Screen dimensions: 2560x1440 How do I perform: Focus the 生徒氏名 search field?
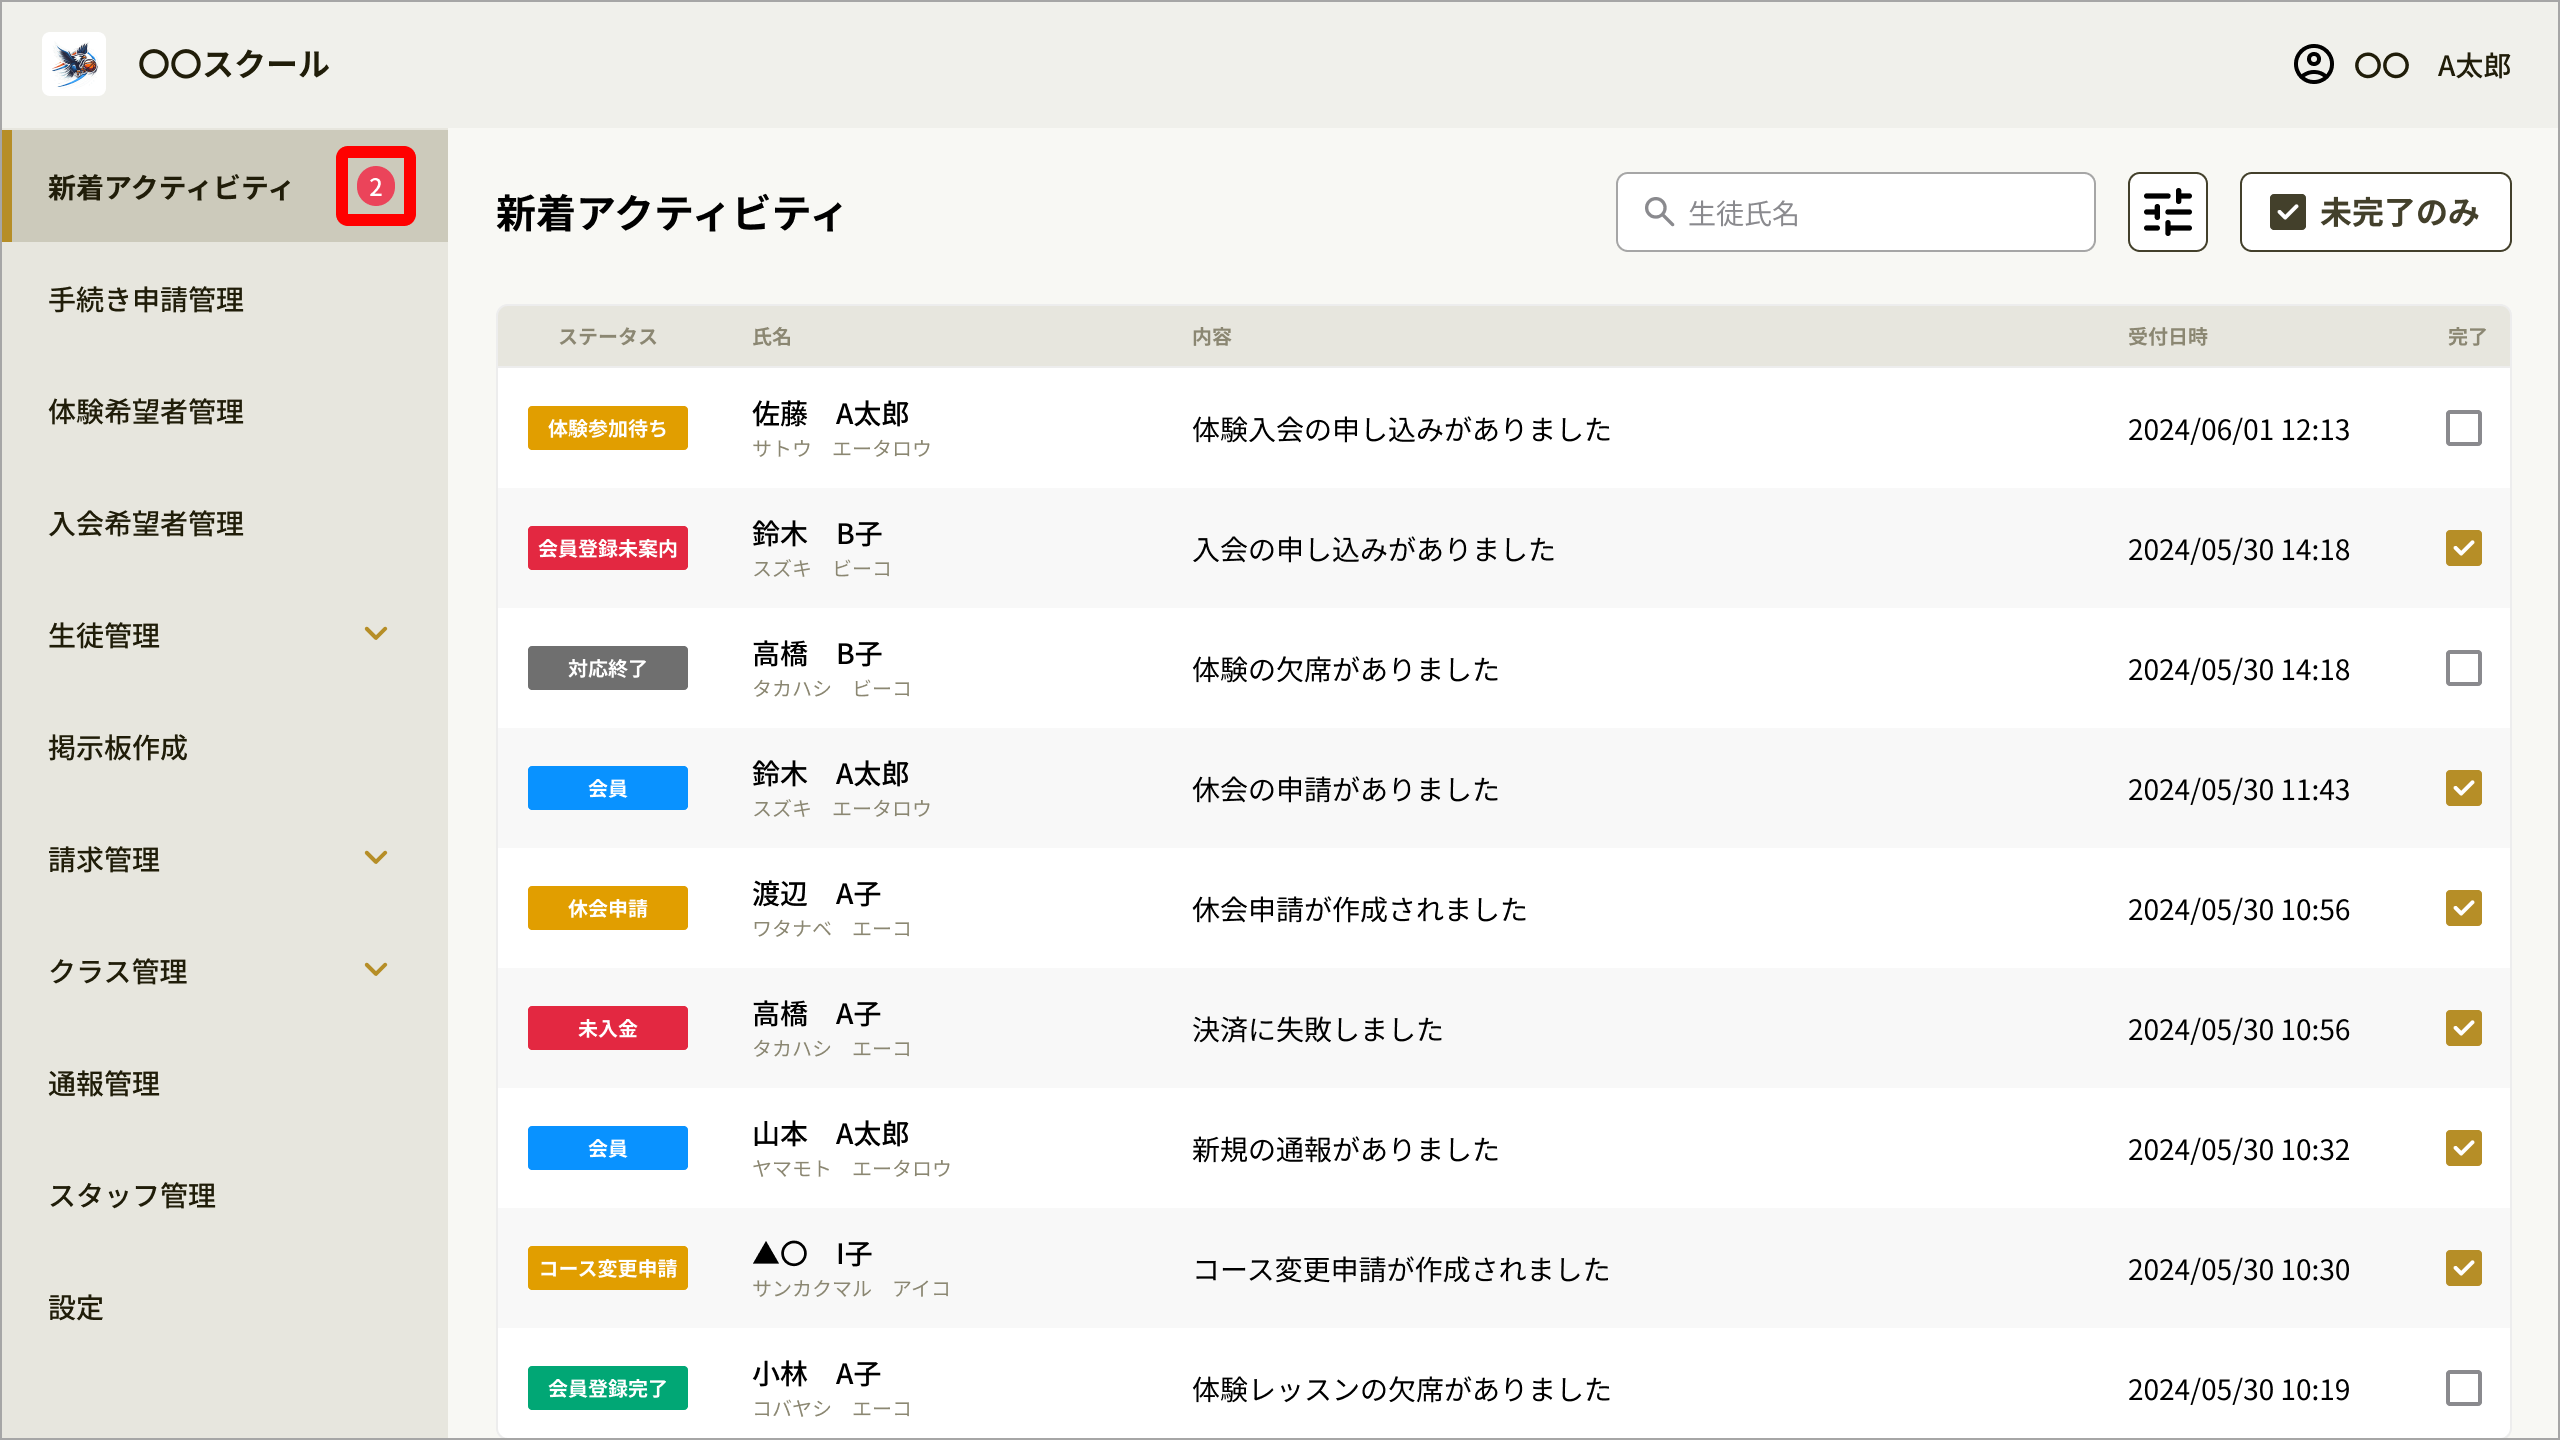click(x=1855, y=212)
